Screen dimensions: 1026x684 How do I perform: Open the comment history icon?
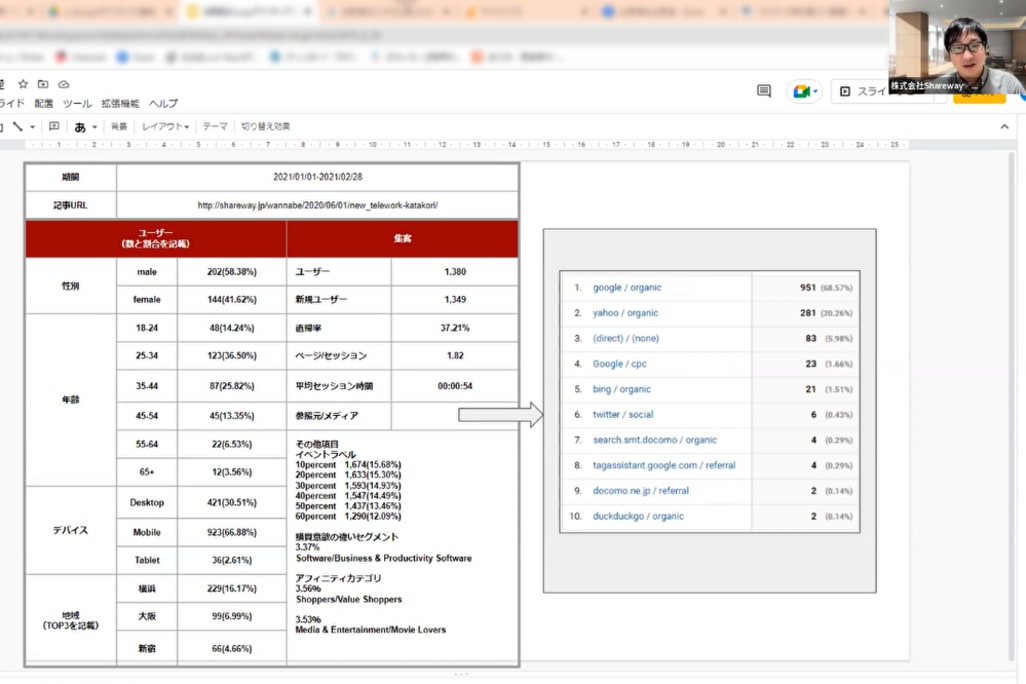(x=764, y=91)
